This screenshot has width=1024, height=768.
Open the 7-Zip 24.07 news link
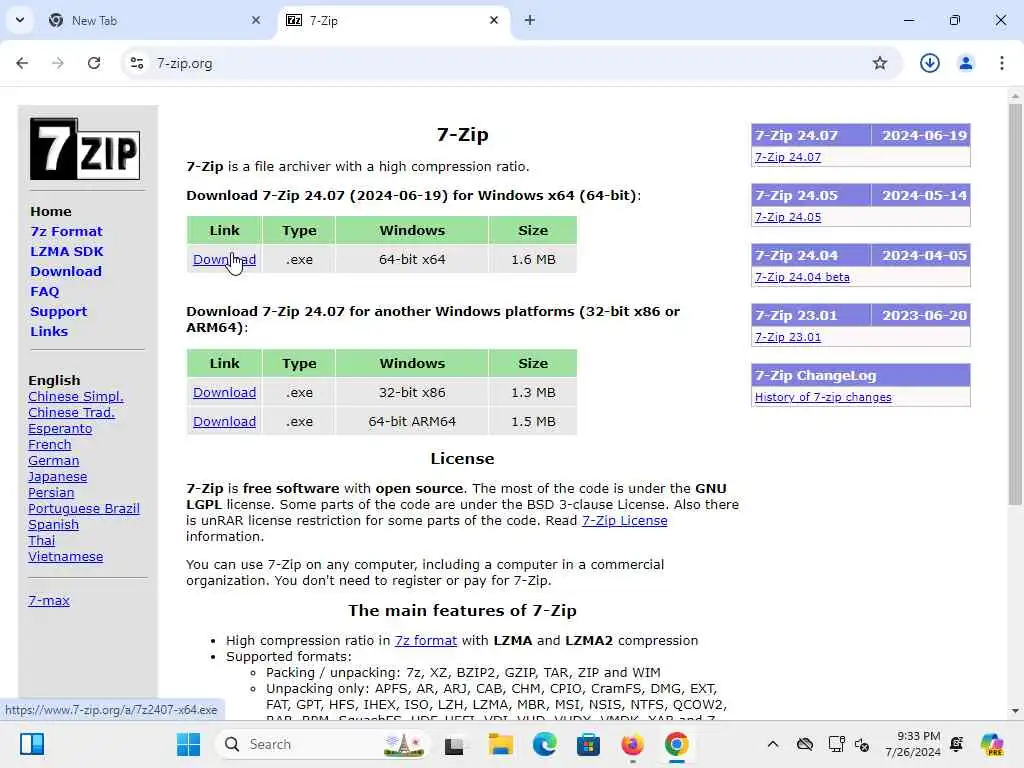coord(788,157)
